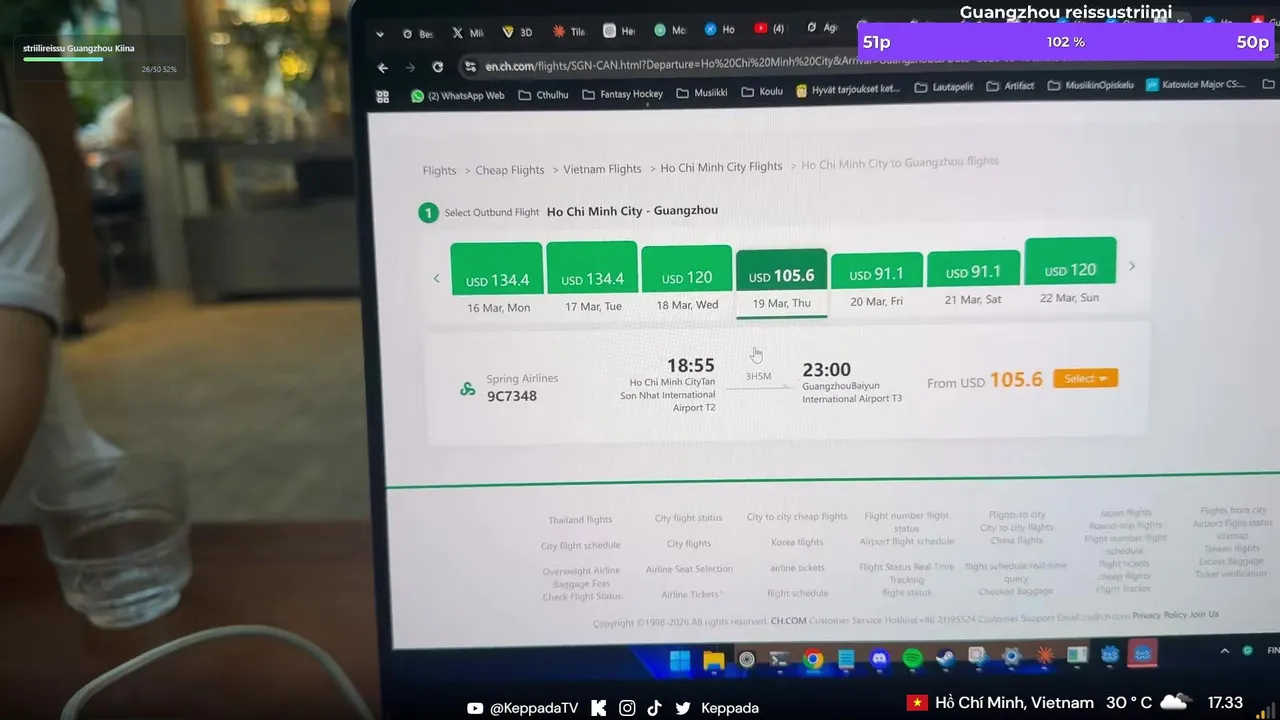Open the terminal icon in the taskbar

point(779,659)
